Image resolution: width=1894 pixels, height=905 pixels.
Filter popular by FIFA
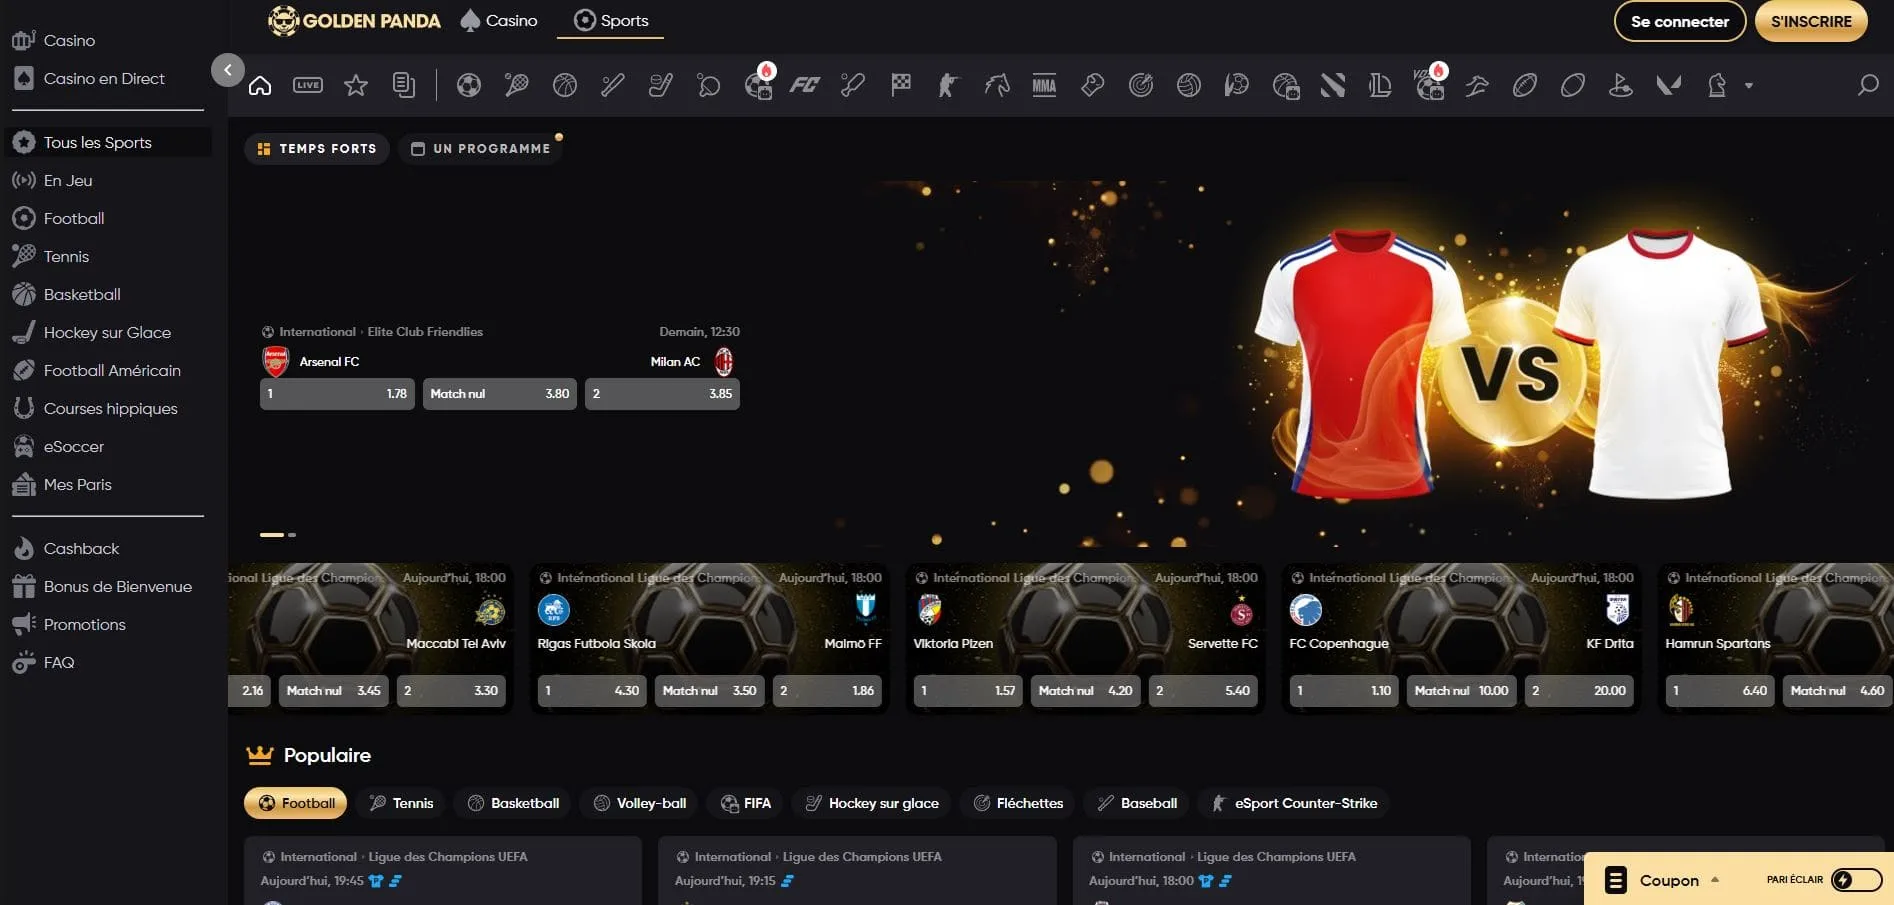click(746, 803)
